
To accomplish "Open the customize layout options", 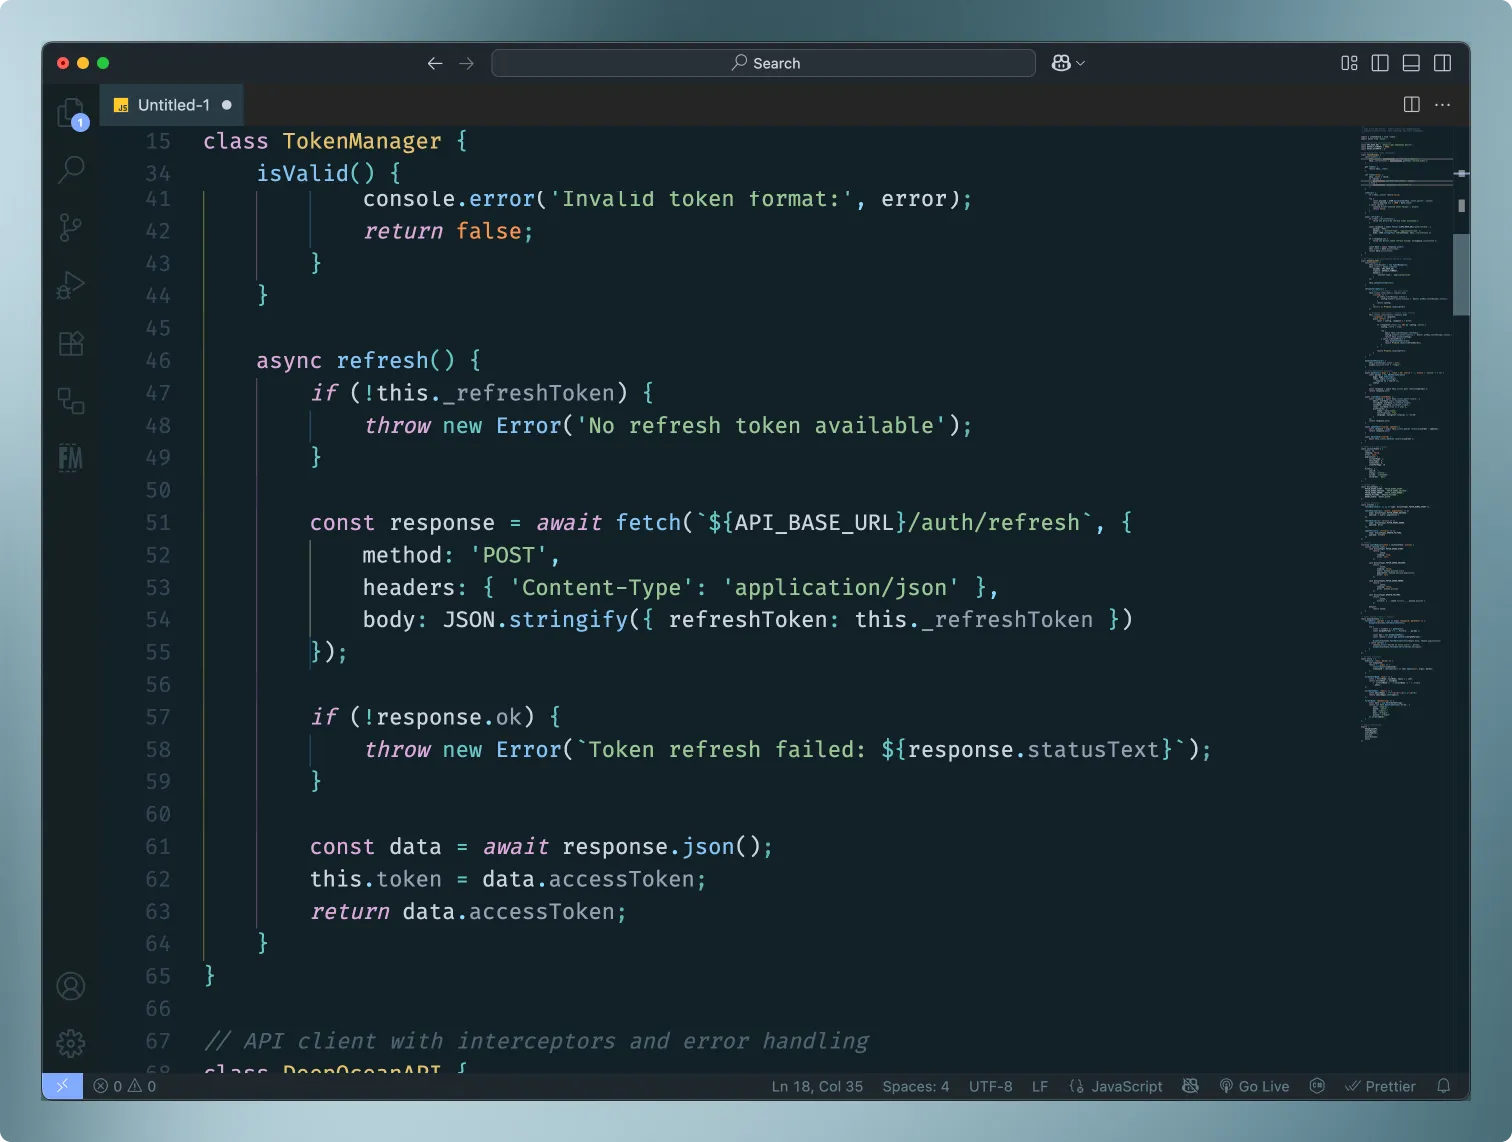I will [x=1348, y=62].
